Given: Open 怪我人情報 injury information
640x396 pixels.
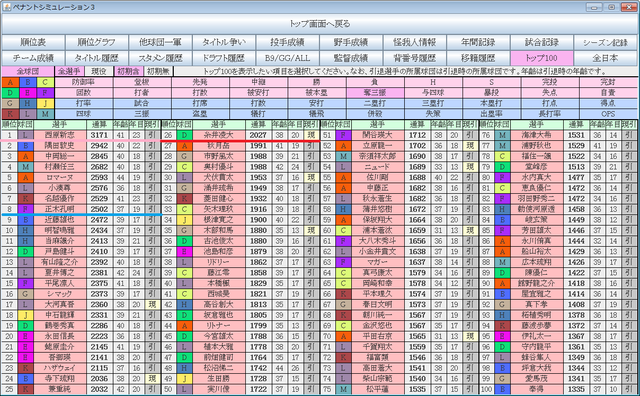Looking at the screenshot, I should tap(415, 42).
